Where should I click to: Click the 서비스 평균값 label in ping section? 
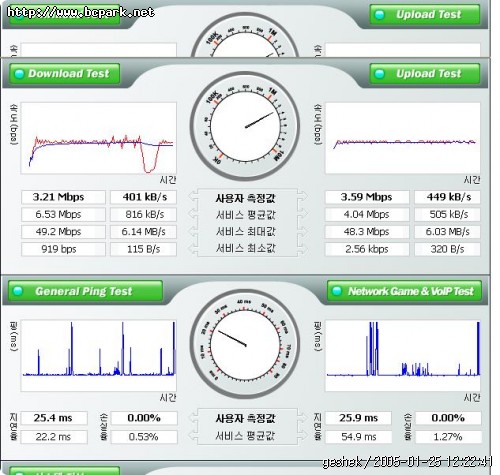point(246,436)
